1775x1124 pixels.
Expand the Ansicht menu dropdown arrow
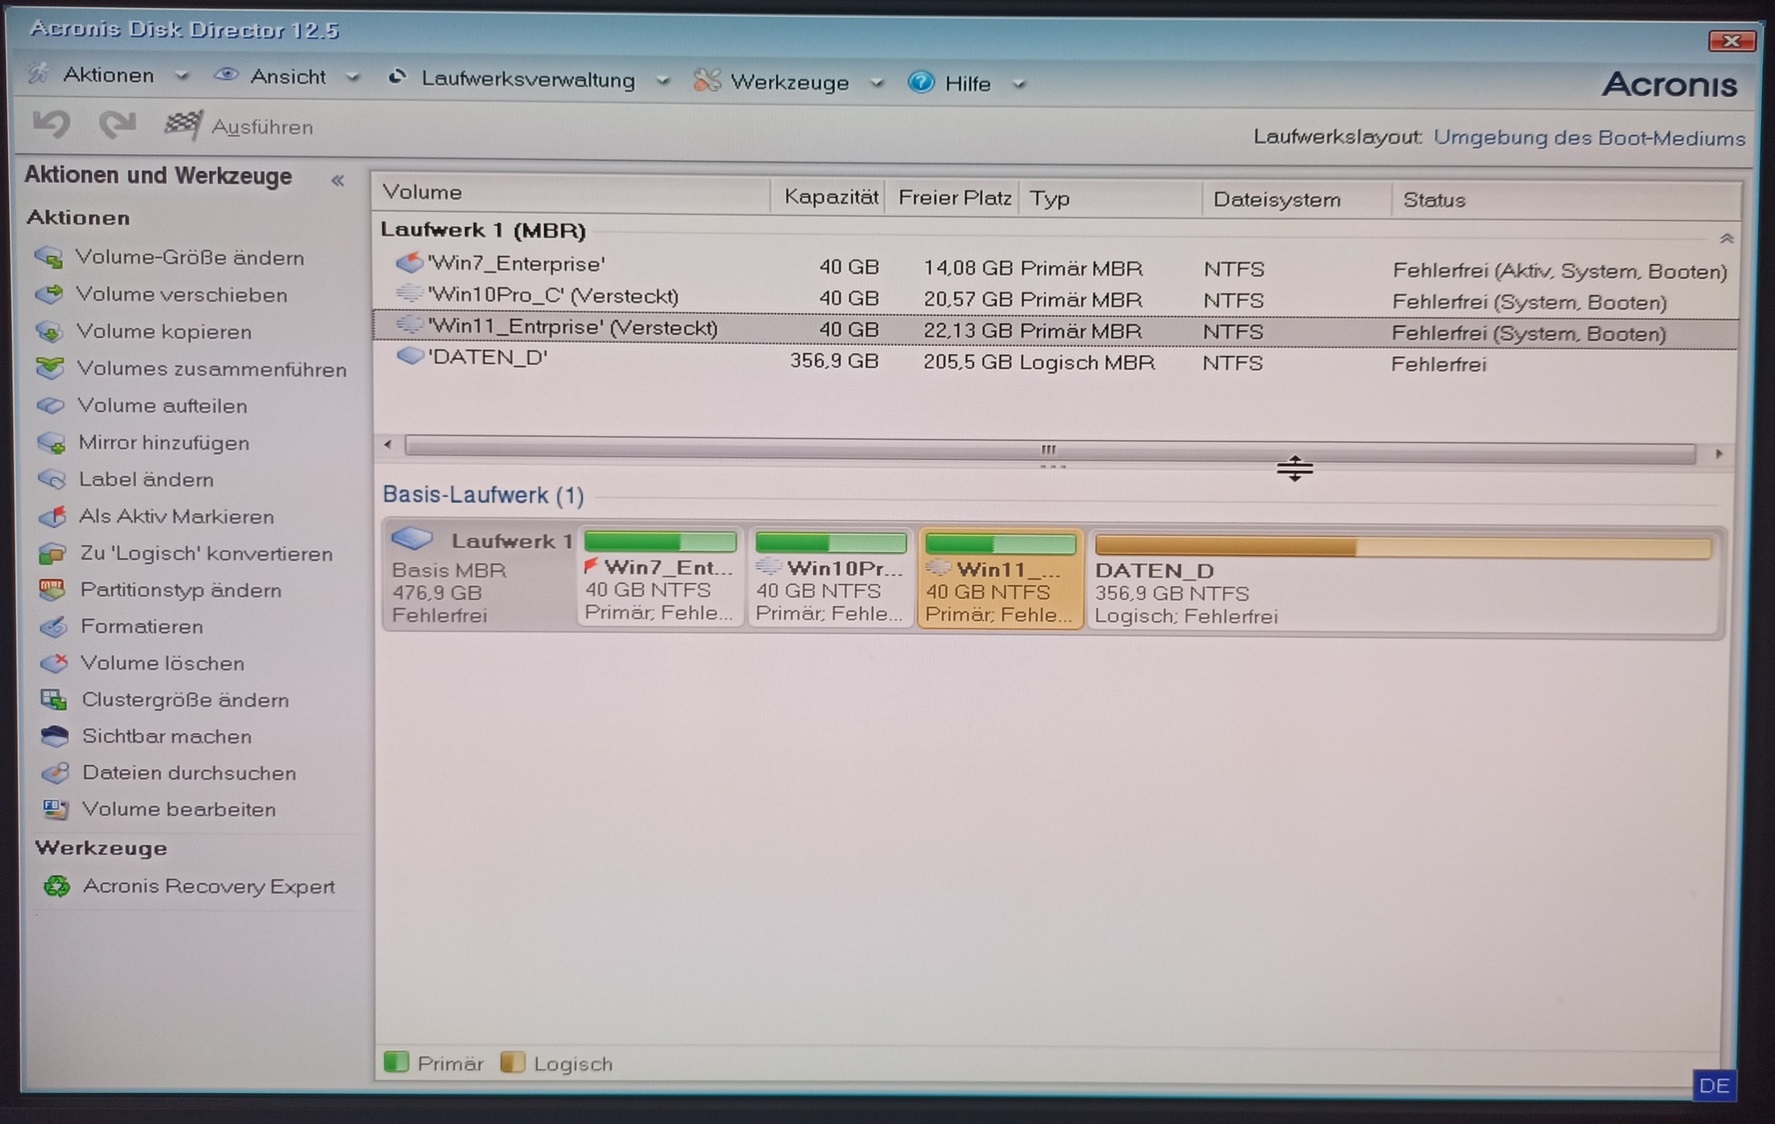point(352,78)
